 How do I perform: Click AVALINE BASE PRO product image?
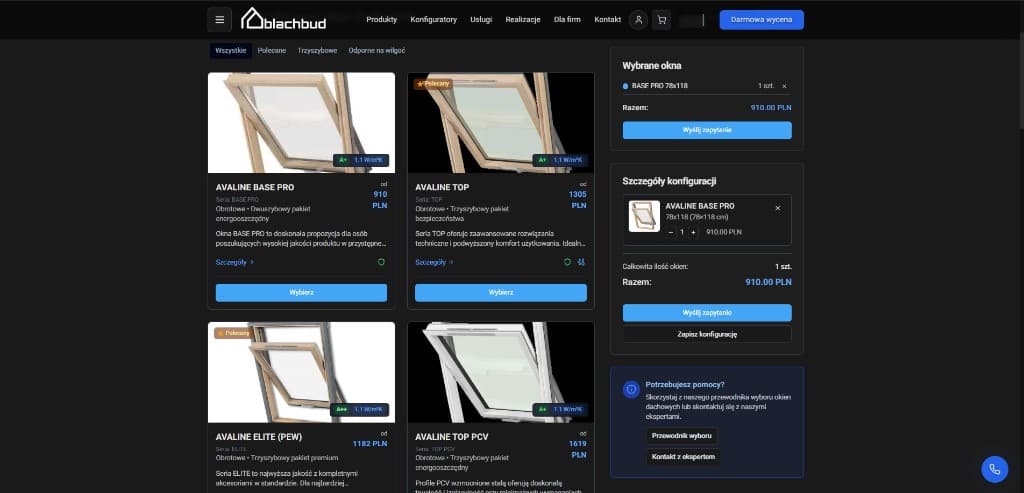(x=301, y=123)
